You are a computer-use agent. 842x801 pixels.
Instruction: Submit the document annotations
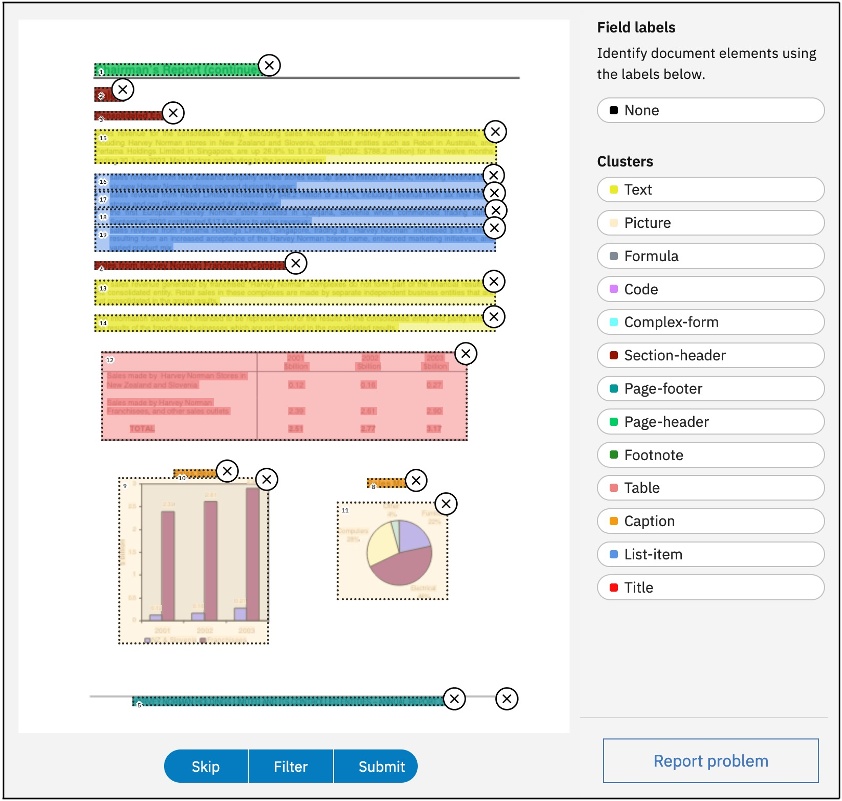(x=377, y=766)
